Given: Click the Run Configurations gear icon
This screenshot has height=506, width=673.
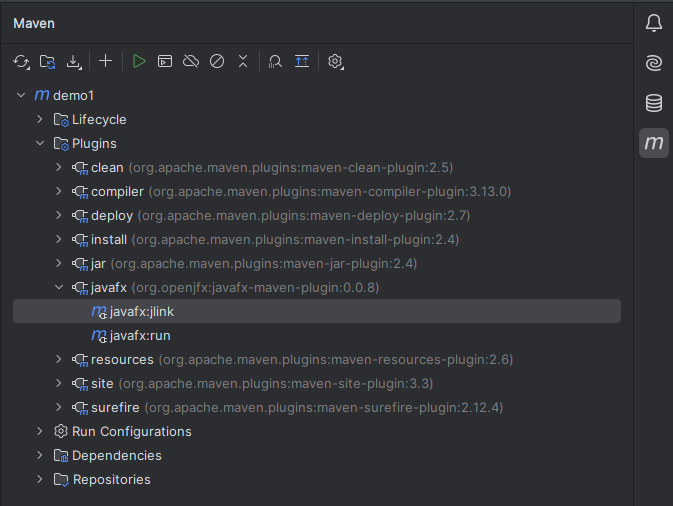Looking at the screenshot, I should [61, 431].
